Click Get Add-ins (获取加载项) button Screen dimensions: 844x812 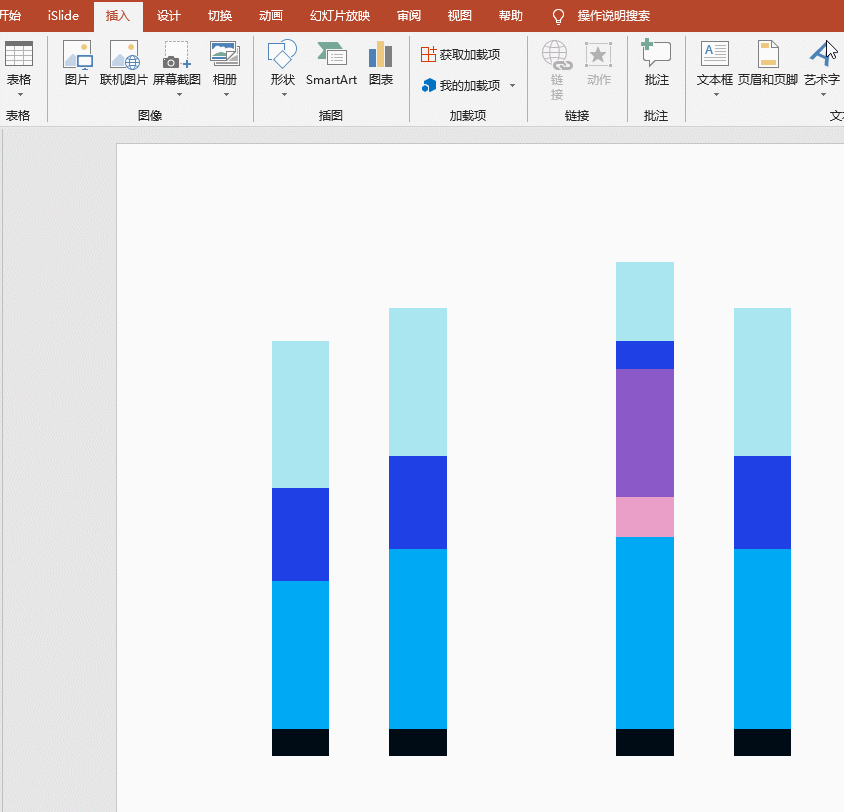461,55
